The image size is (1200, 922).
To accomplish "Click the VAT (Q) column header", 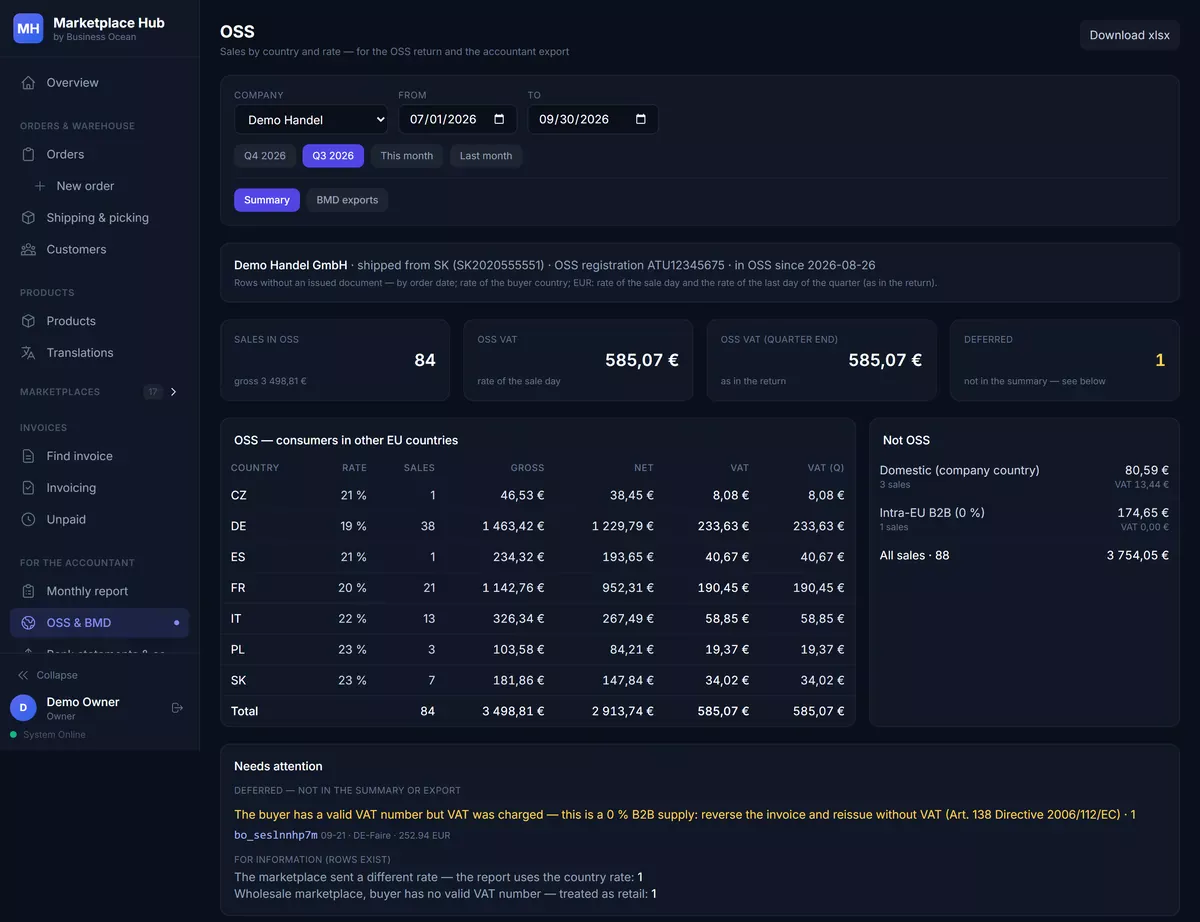I will (826, 468).
